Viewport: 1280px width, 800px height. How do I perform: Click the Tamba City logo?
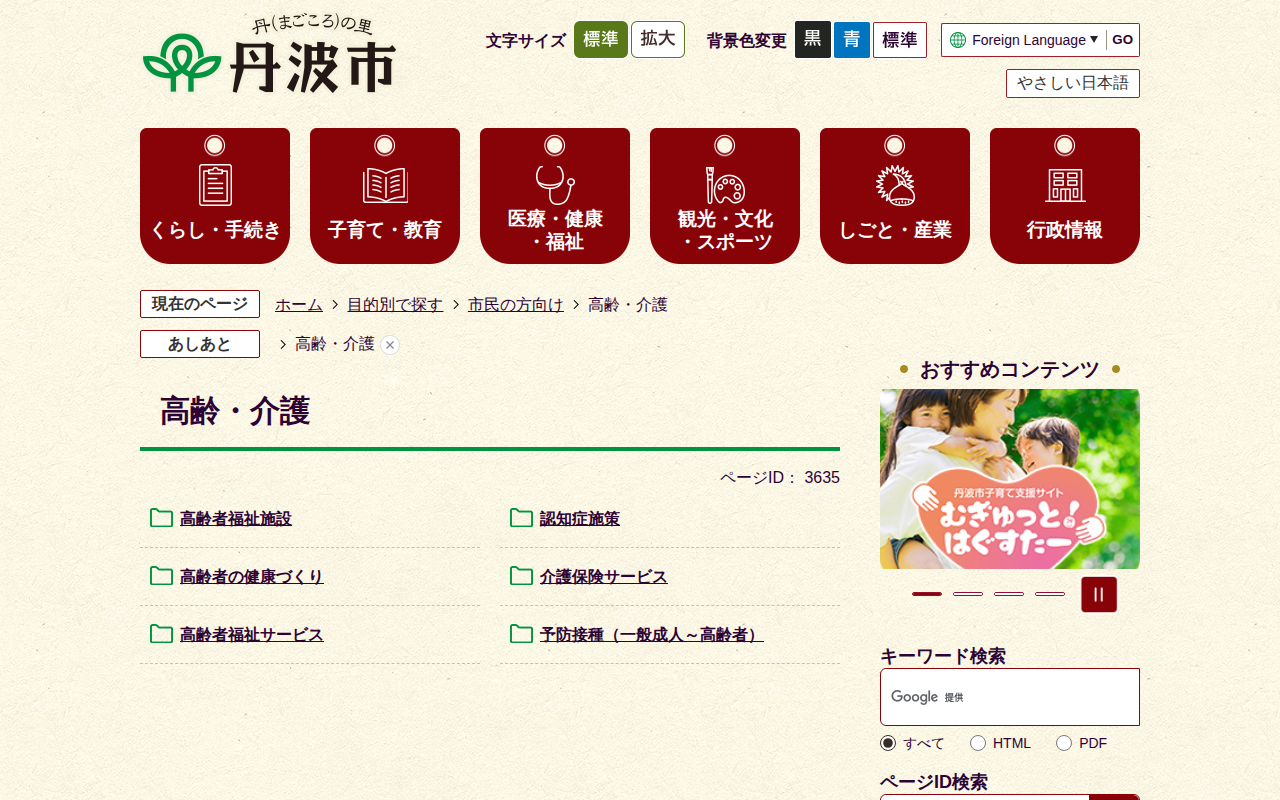(269, 54)
